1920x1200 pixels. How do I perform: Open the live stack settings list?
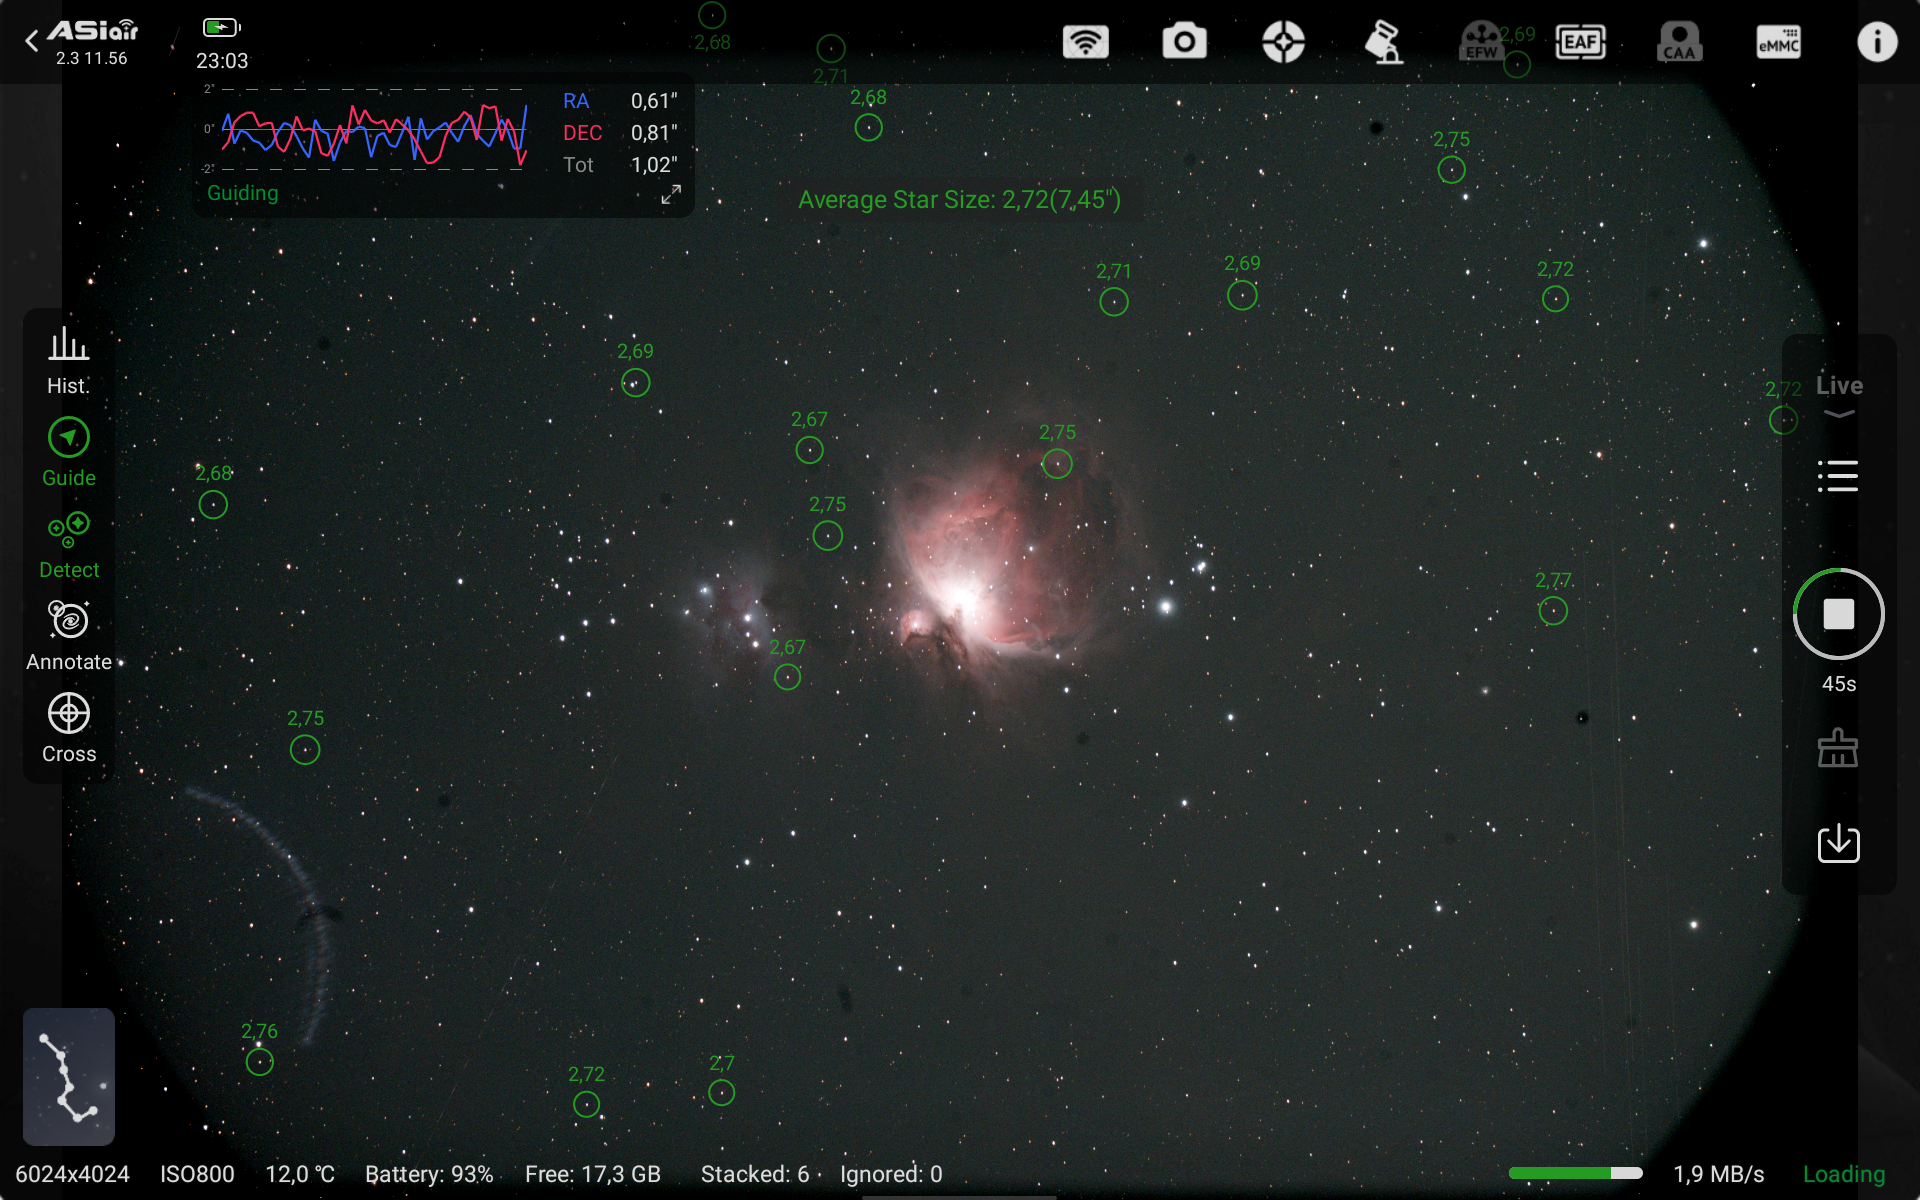1838,476
